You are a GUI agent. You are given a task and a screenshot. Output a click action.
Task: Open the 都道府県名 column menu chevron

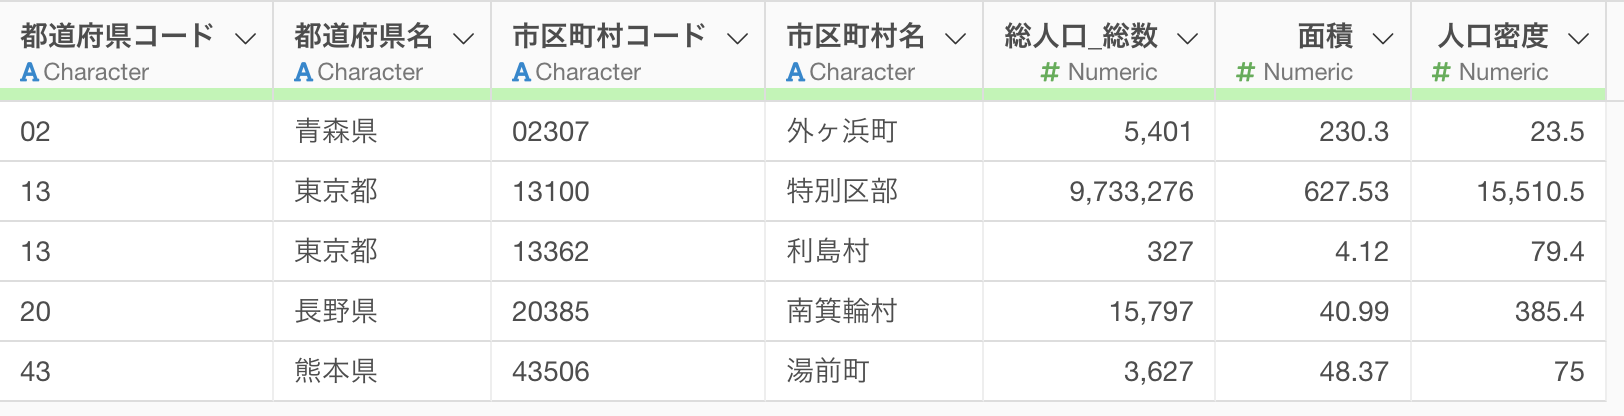463,39
